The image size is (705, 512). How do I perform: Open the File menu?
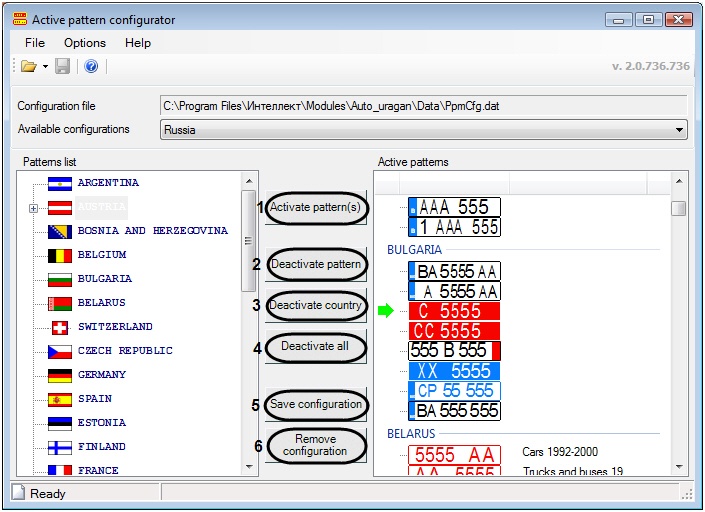[x=34, y=43]
